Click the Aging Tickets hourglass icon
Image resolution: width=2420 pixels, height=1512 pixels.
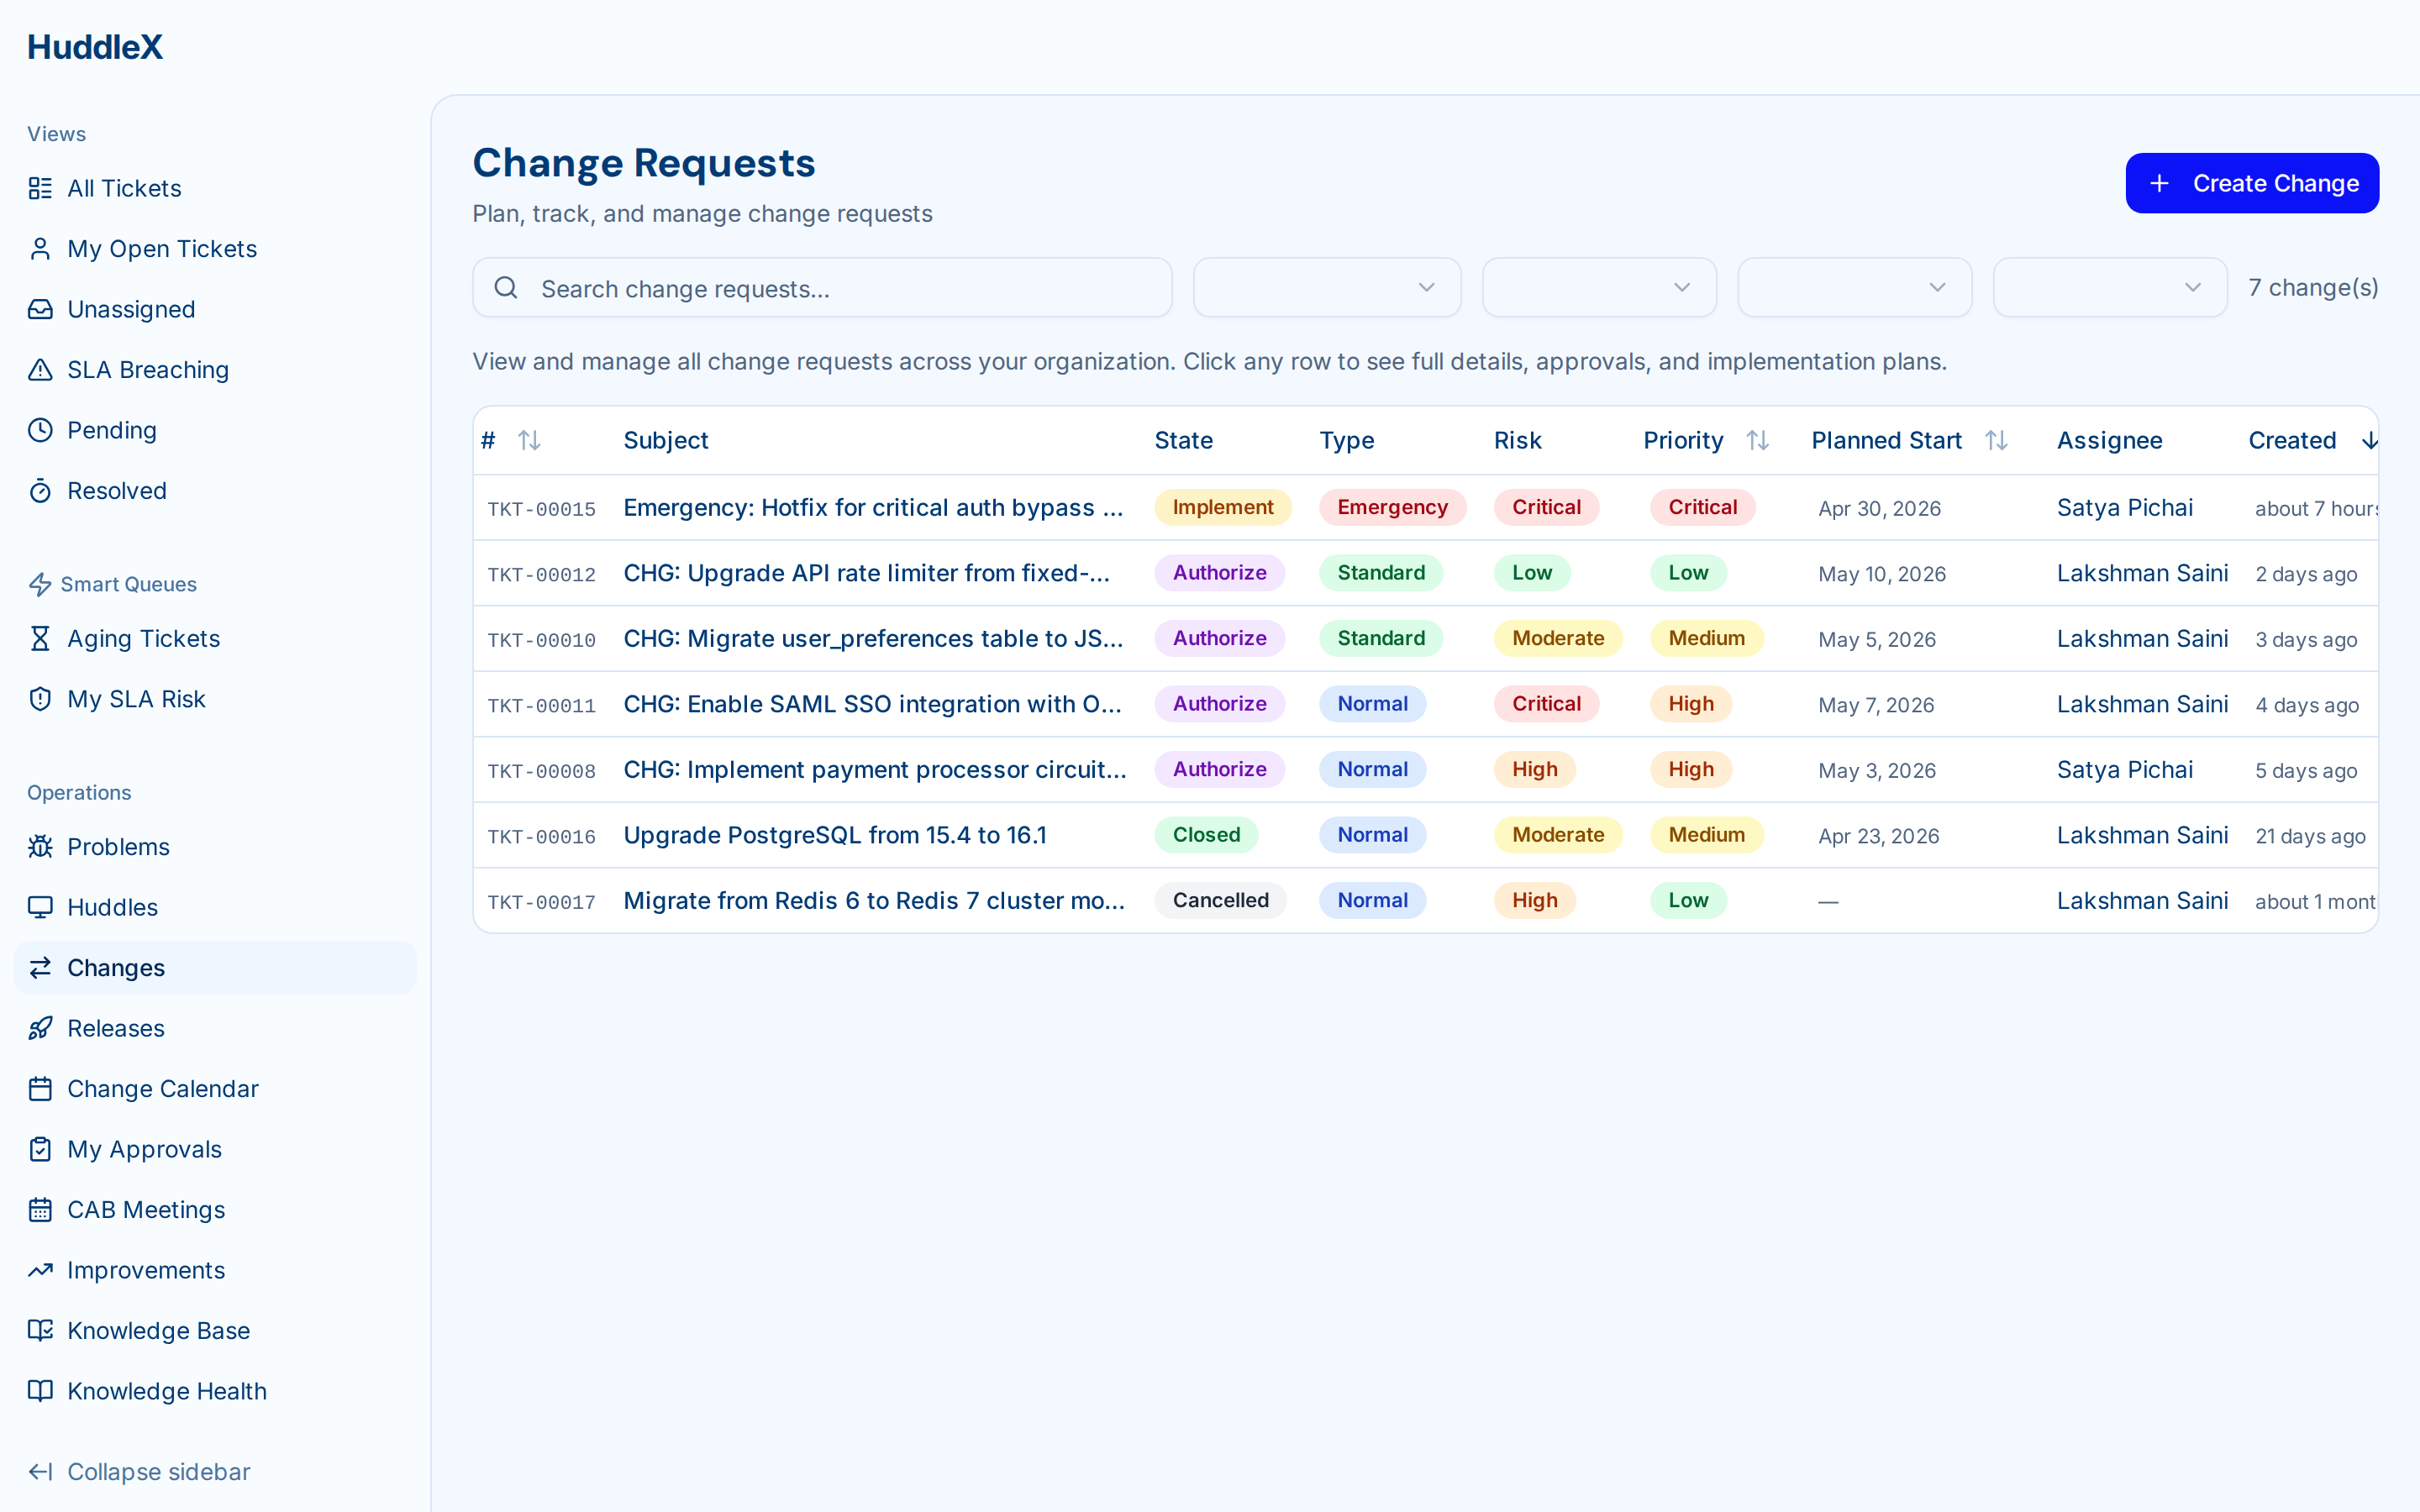pos(40,638)
